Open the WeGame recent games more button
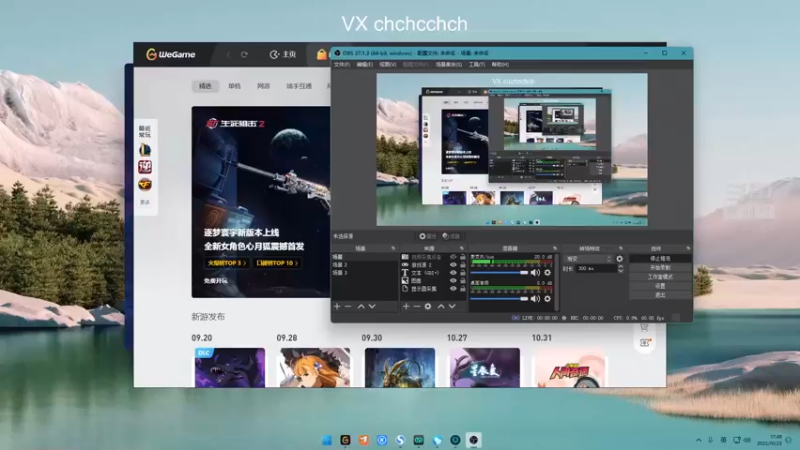Image resolution: width=800 pixels, height=450 pixels. 145,203
